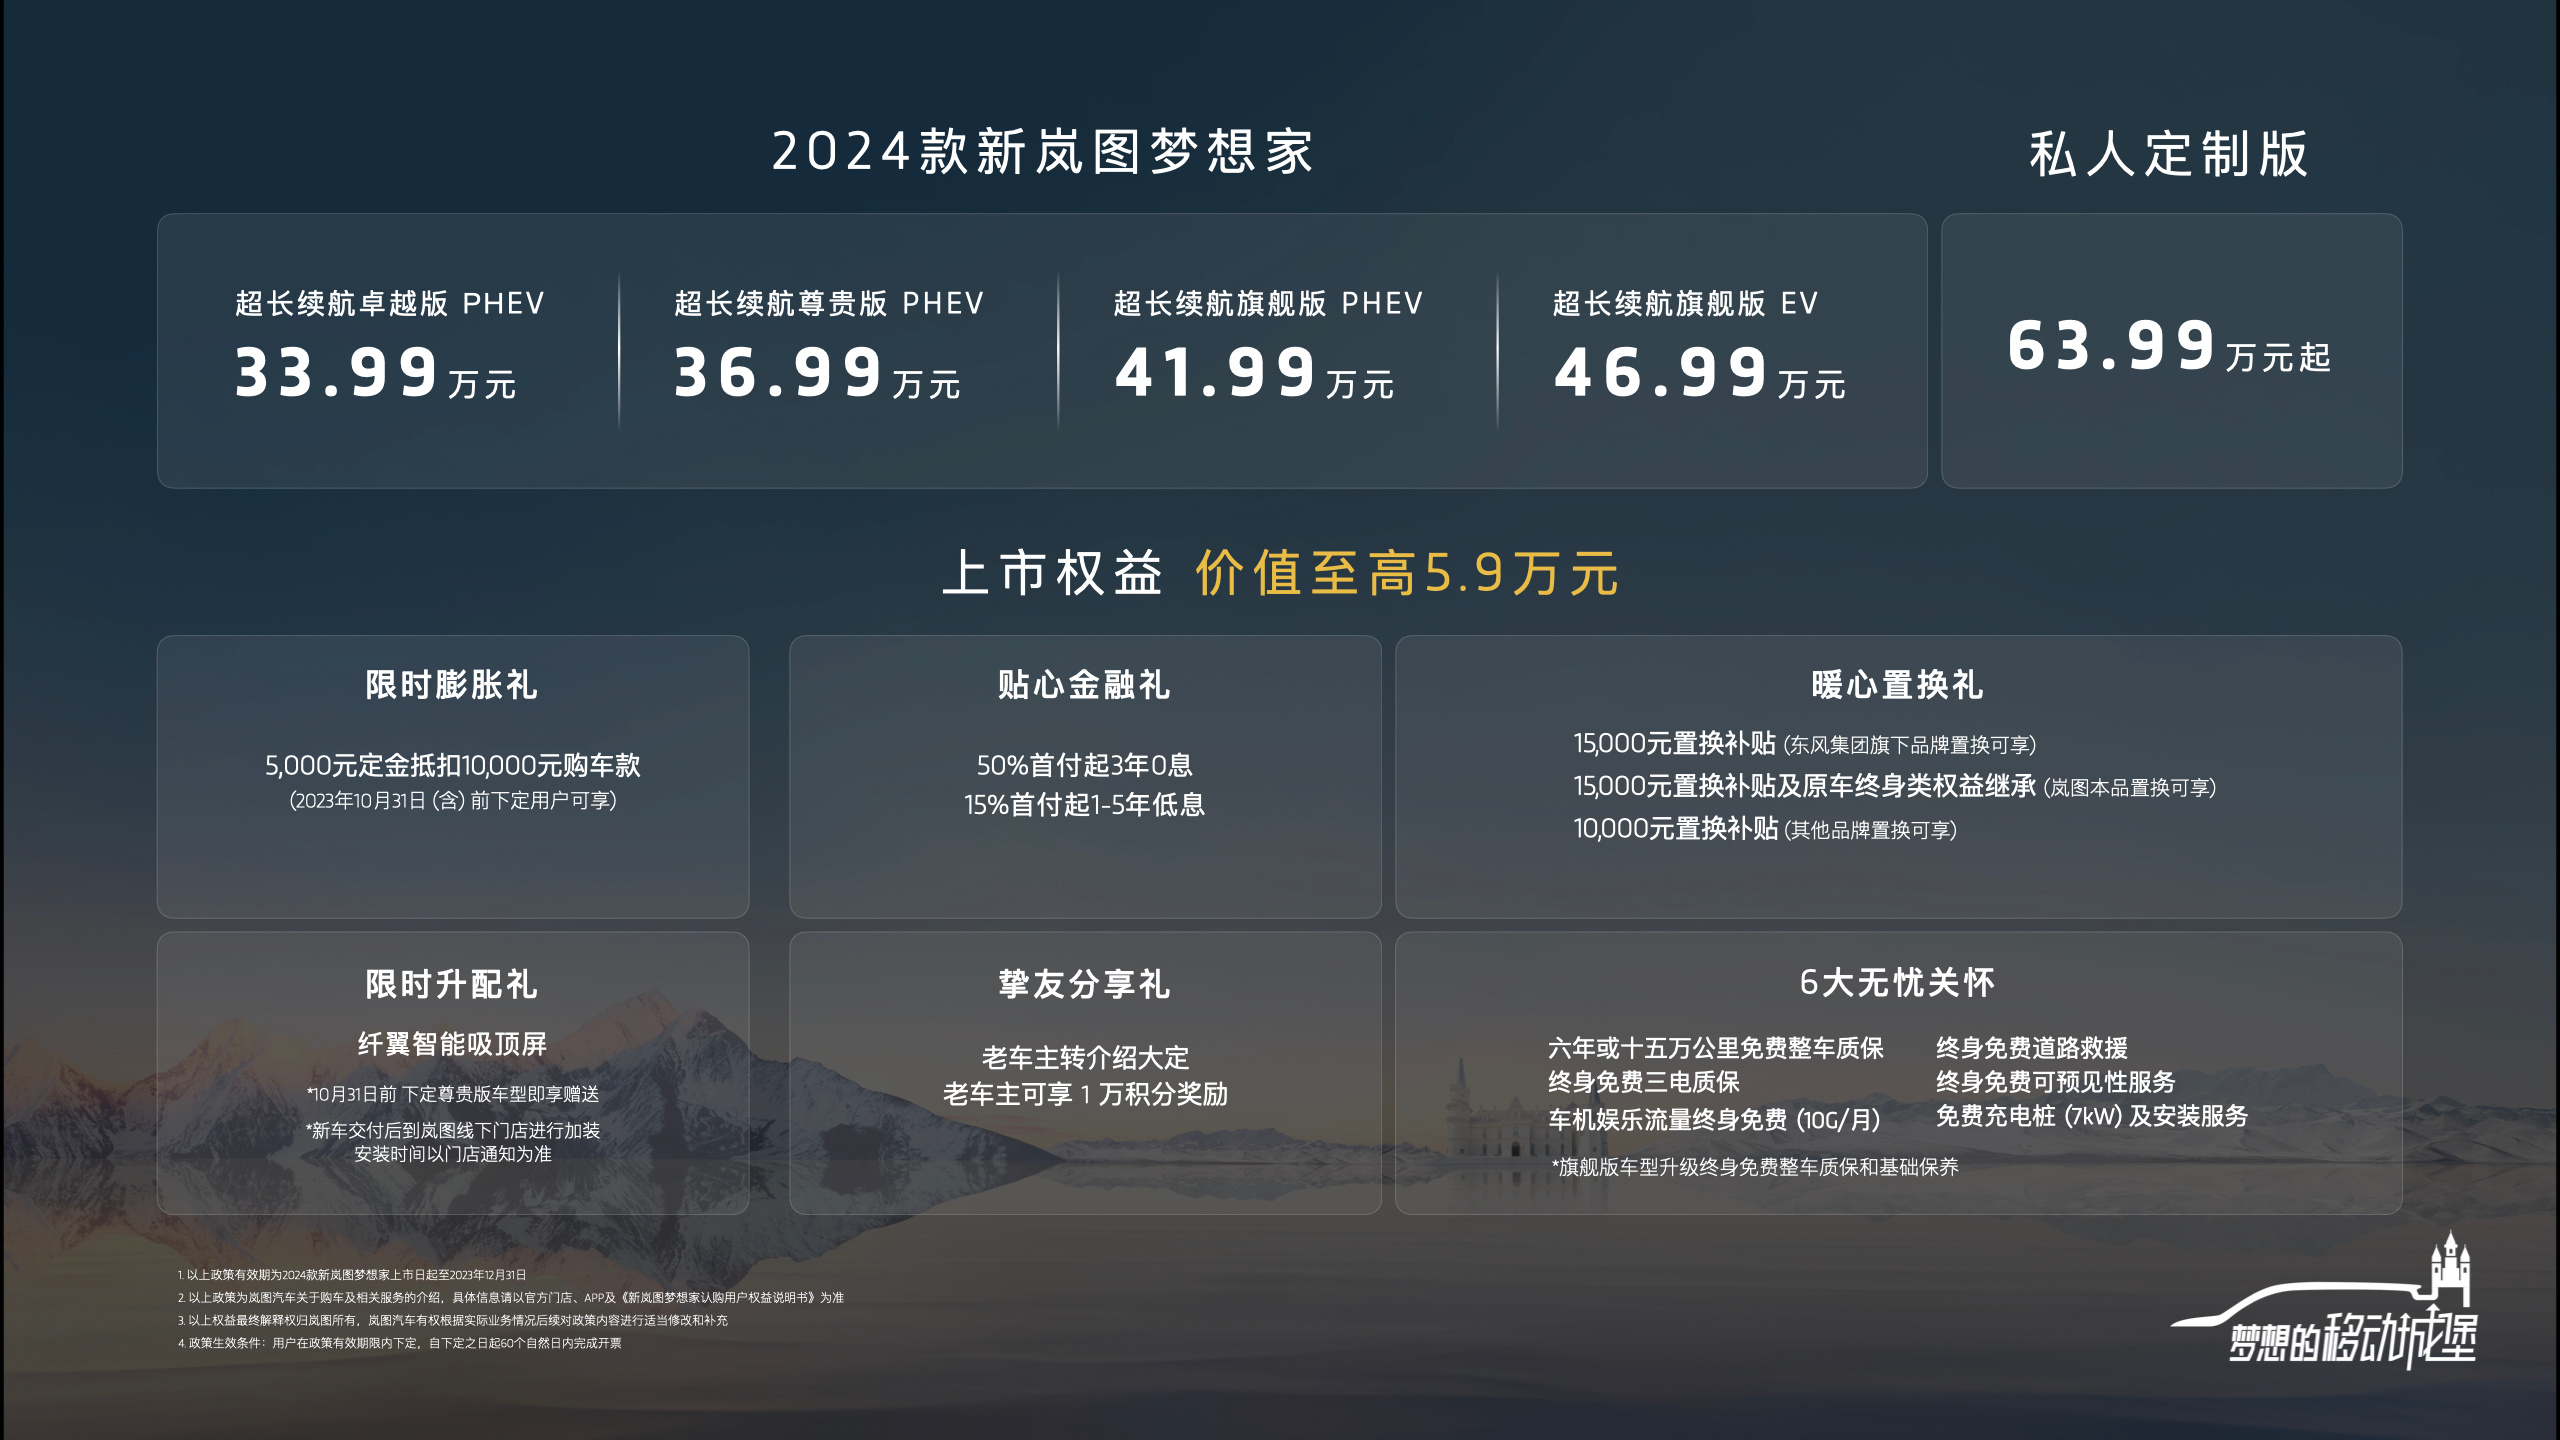Click the 贴心金融礼 card title

click(x=1084, y=685)
